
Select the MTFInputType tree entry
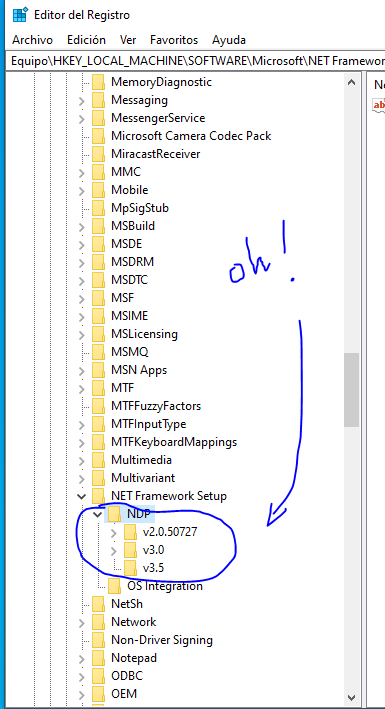148,424
